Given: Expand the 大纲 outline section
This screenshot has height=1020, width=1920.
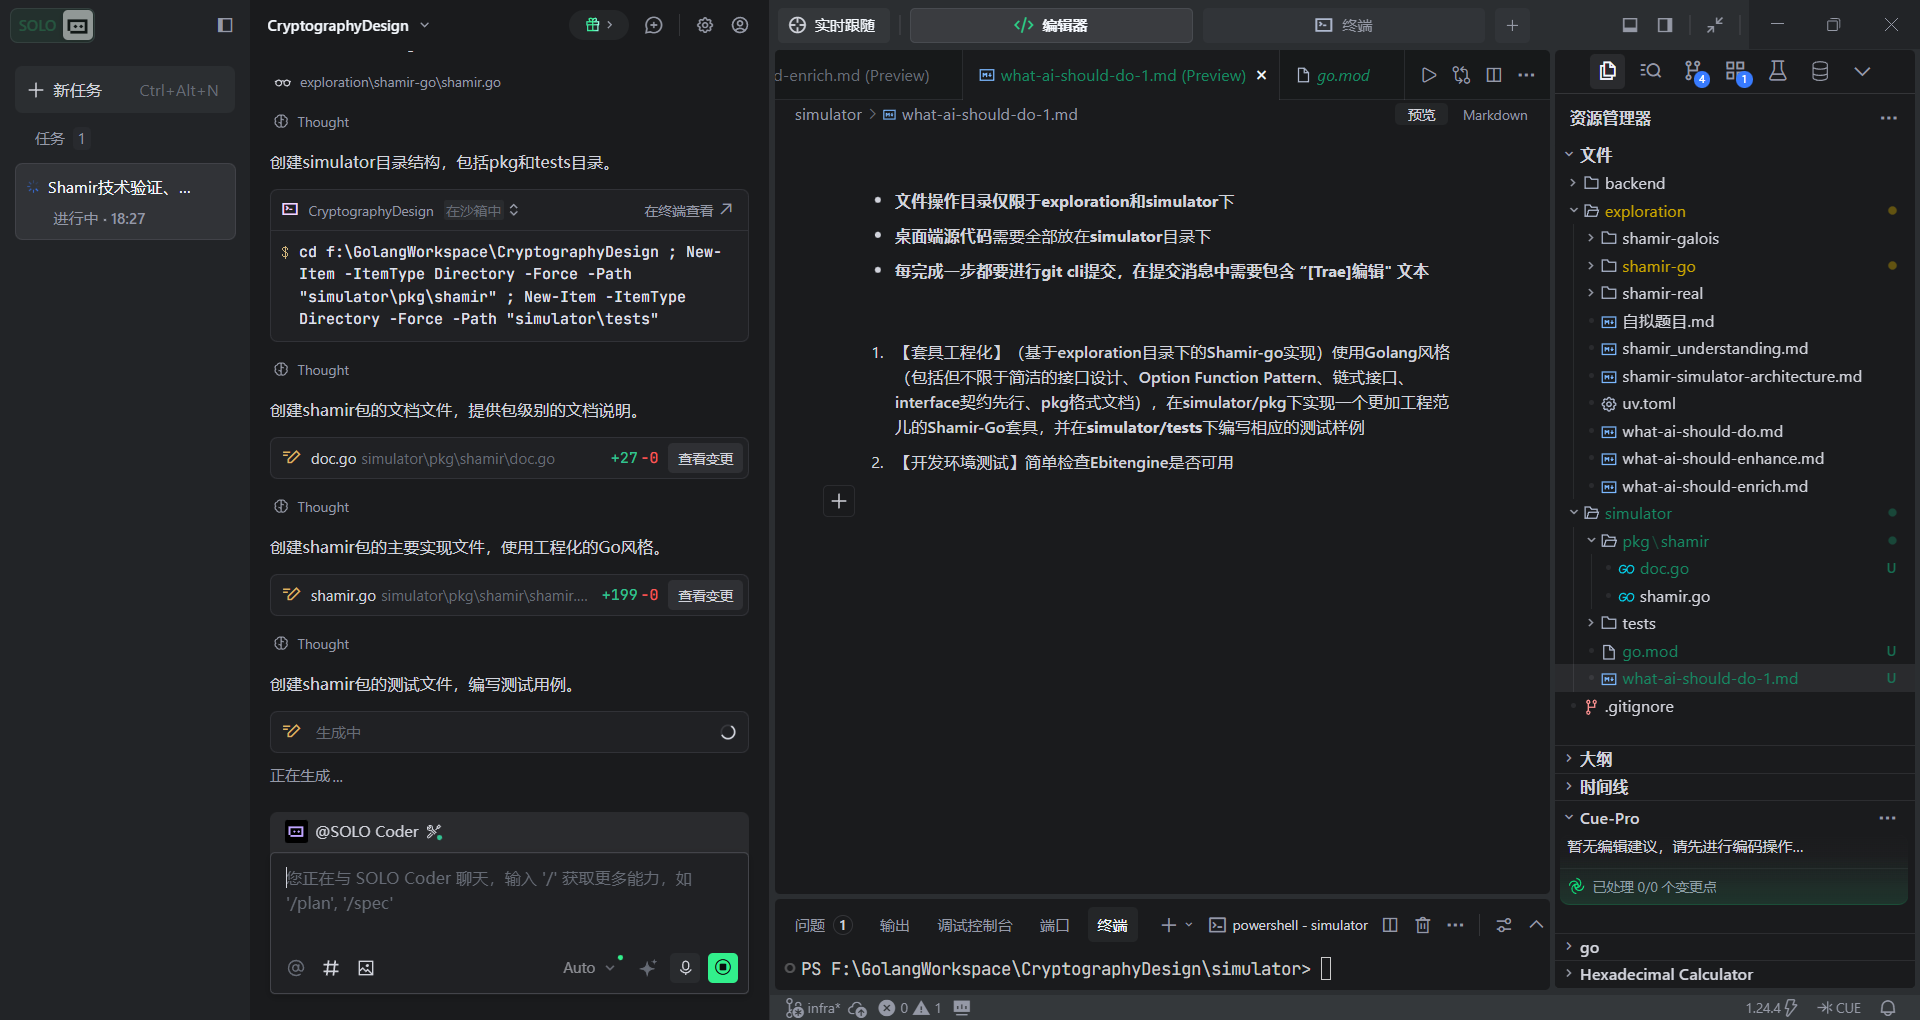Looking at the screenshot, I should tap(1595, 759).
